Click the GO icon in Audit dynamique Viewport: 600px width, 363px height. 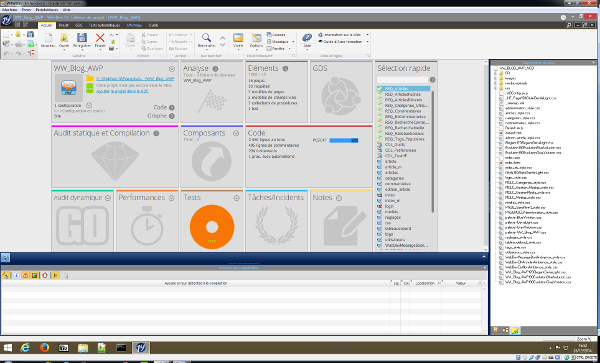[82, 226]
